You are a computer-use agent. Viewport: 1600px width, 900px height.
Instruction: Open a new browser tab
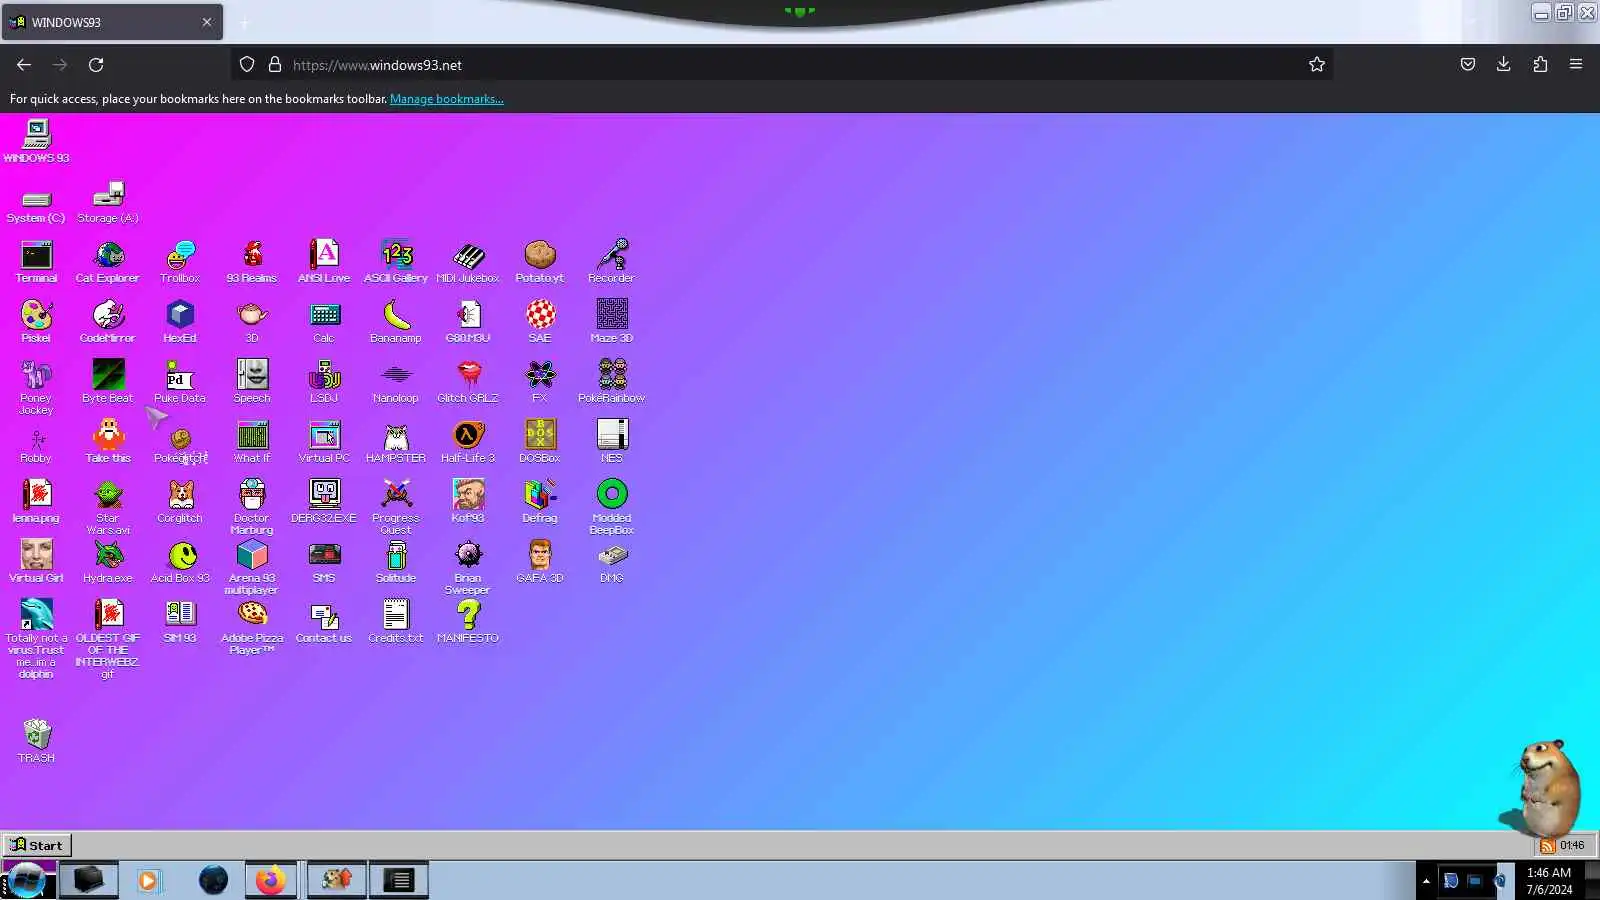click(245, 22)
